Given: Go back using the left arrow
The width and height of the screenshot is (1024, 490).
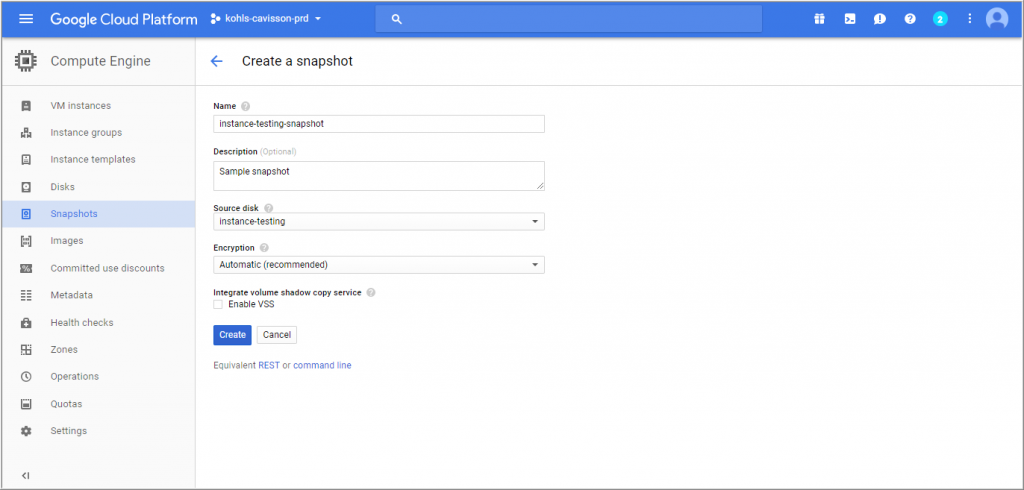Looking at the screenshot, I should tap(216, 61).
